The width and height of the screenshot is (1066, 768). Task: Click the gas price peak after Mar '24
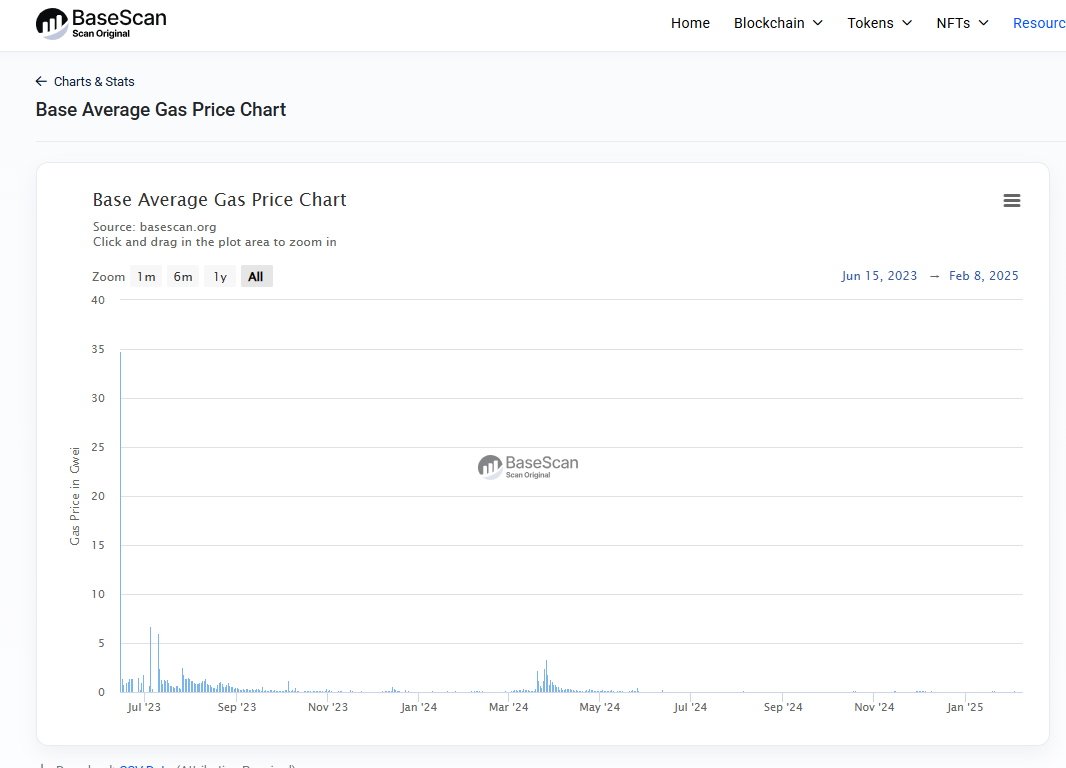[x=546, y=676]
